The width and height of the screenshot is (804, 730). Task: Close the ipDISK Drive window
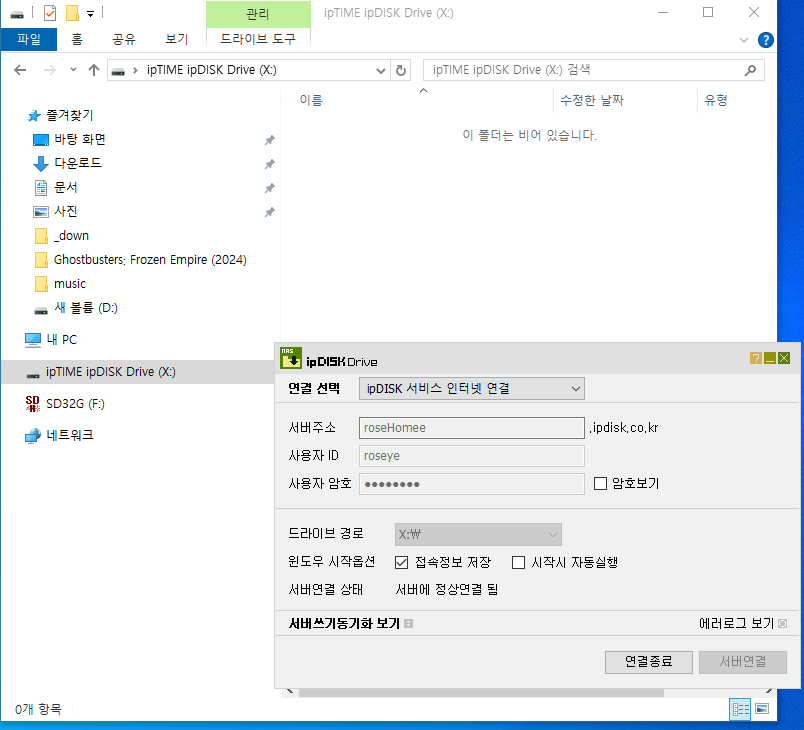tap(784, 358)
